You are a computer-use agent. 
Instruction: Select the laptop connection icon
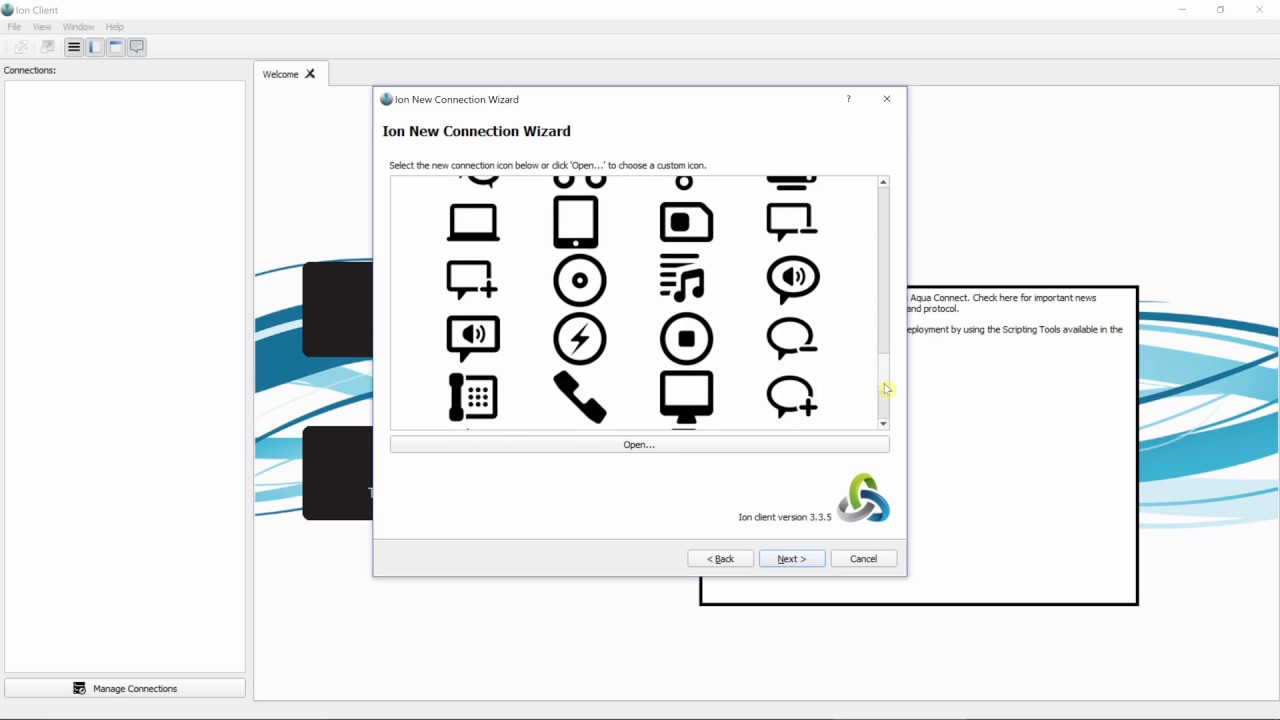coord(472,223)
